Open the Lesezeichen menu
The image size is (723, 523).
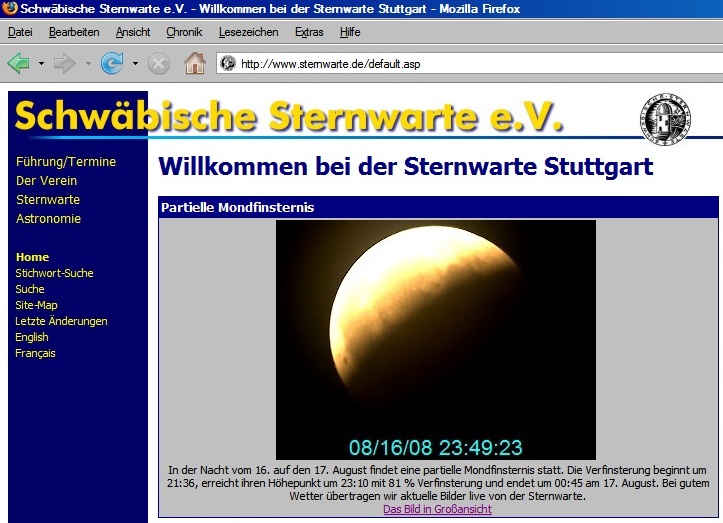[x=249, y=32]
